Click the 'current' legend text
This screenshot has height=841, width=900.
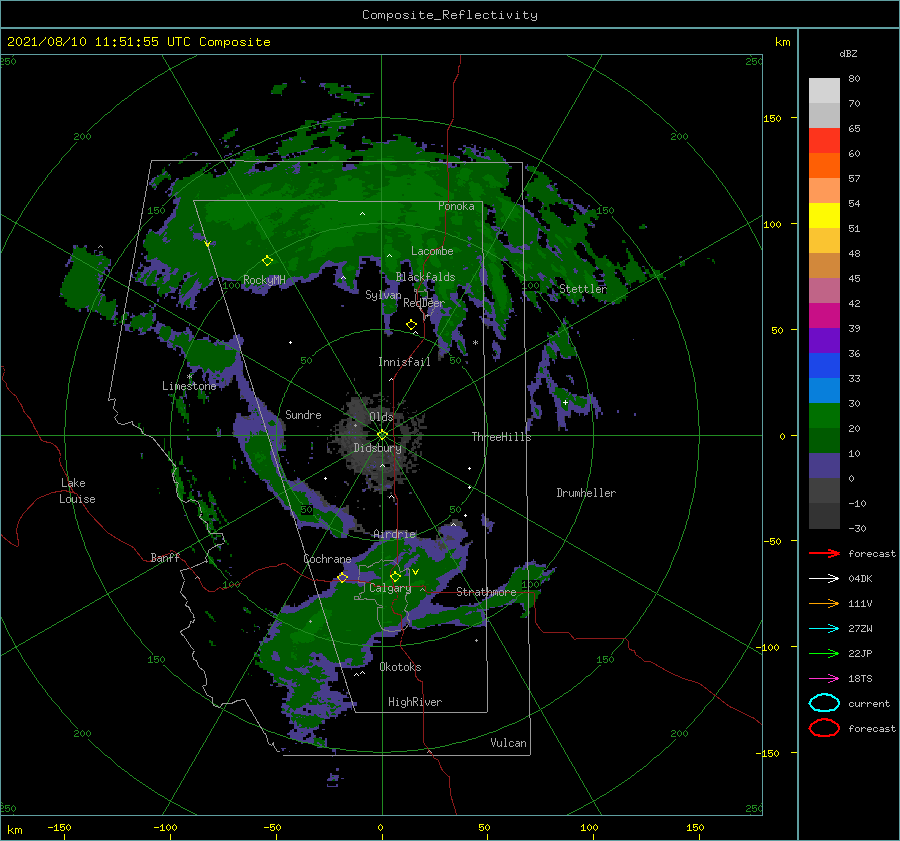[868, 703]
